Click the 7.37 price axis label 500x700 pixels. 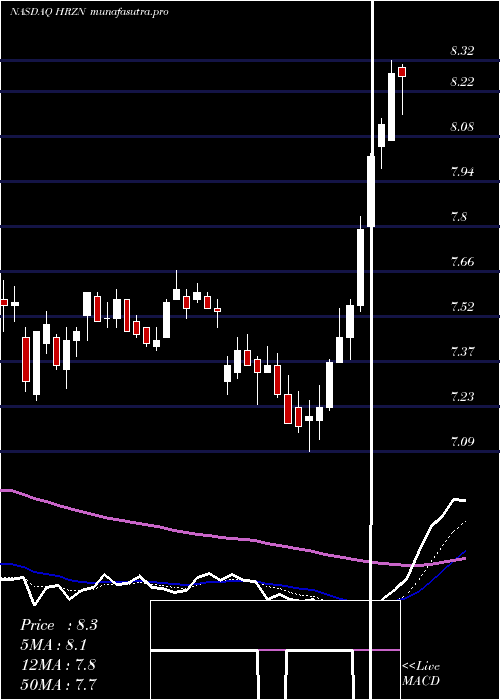(462, 351)
